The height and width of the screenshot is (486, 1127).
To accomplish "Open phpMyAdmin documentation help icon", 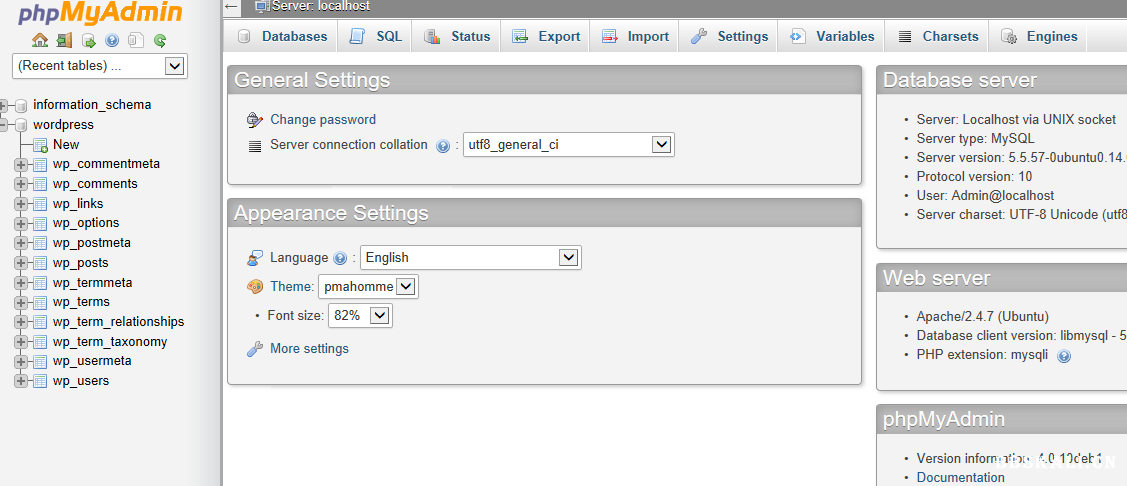I will pyautogui.click(x=112, y=41).
